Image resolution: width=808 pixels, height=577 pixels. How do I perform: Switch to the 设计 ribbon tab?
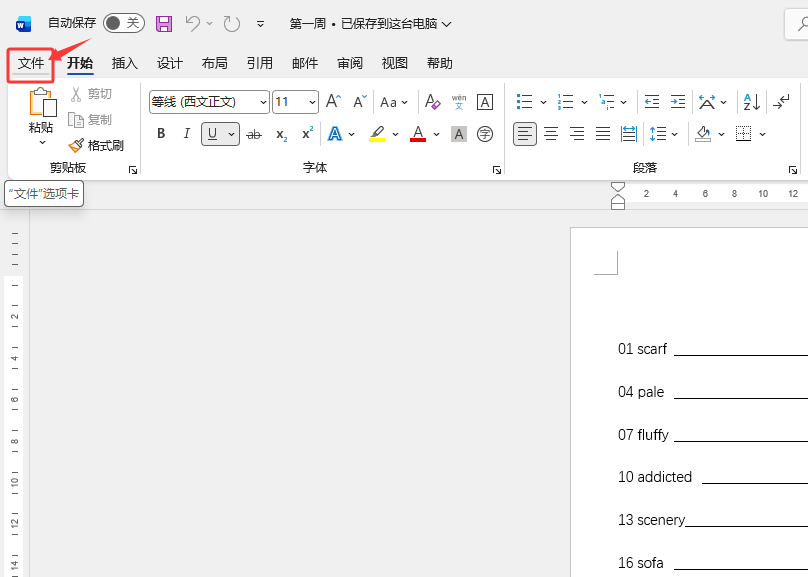click(x=170, y=64)
